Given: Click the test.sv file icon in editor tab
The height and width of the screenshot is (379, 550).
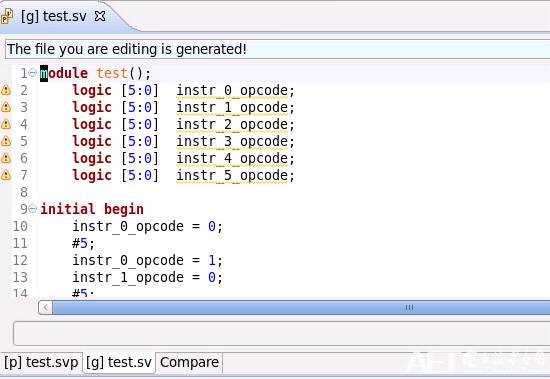Looking at the screenshot, I should click(x=6, y=16).
